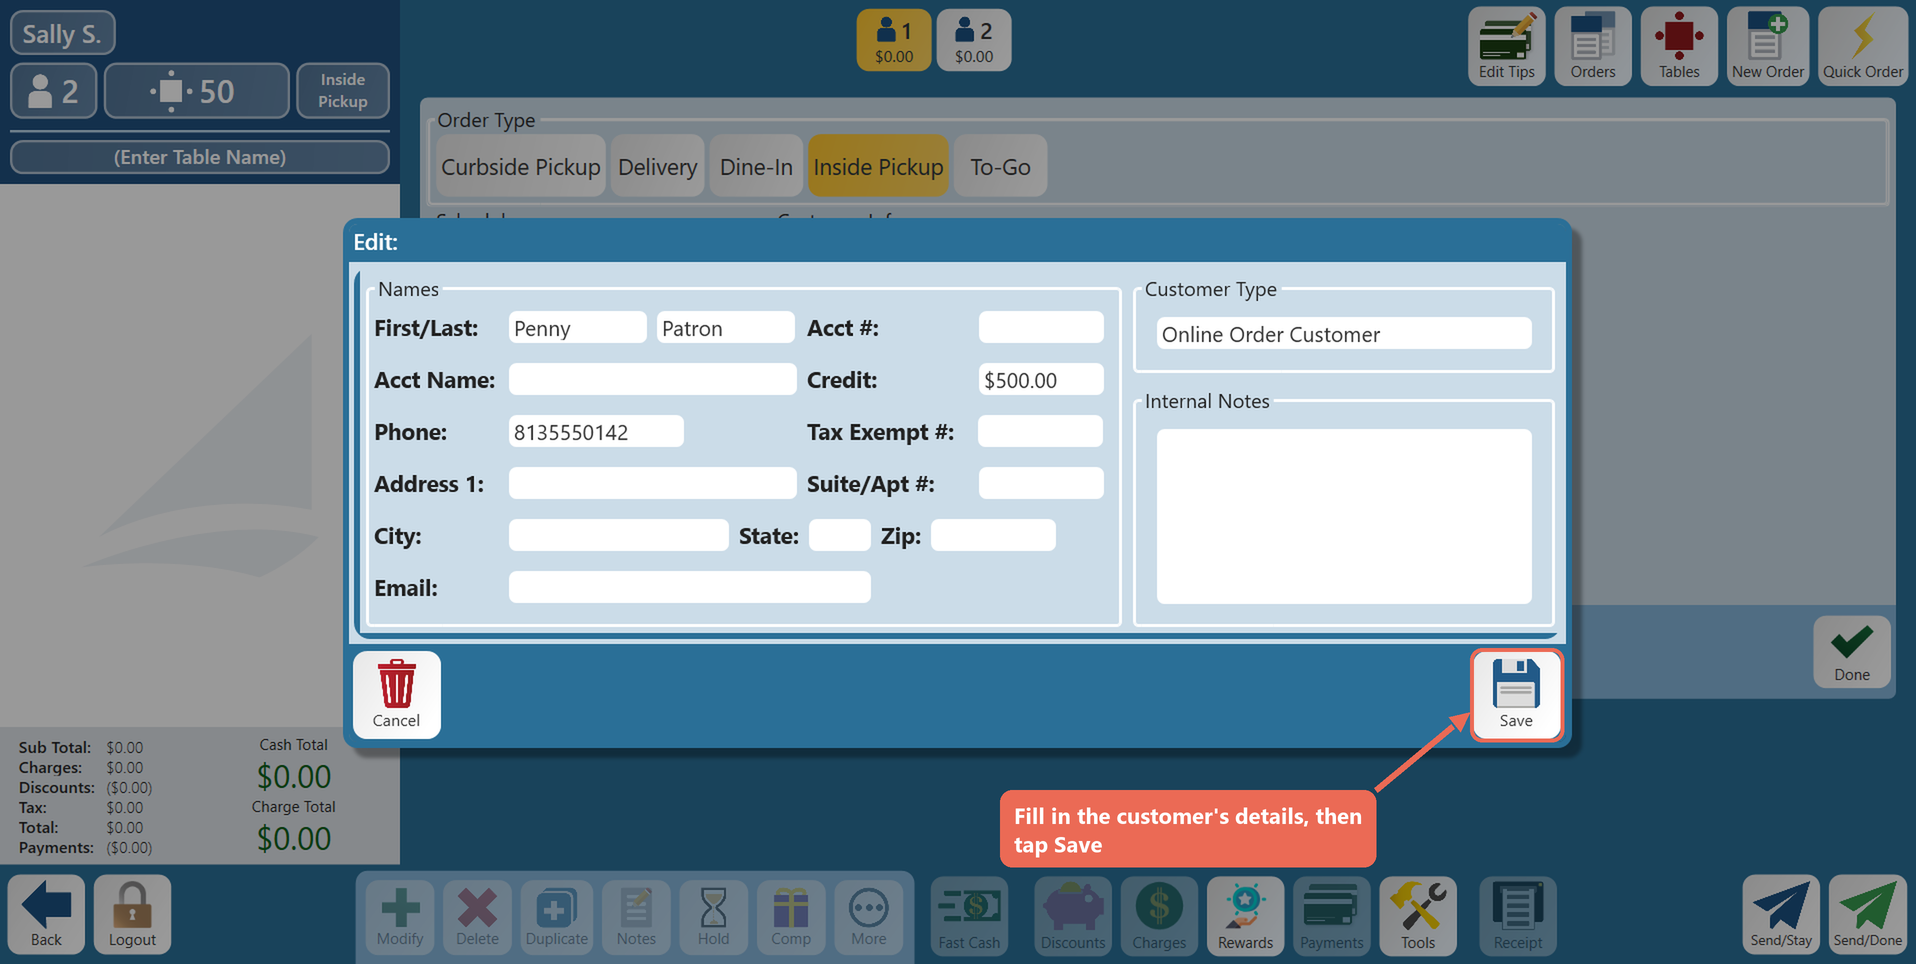Viewport: 1916px width, 964px height.
Task: Open the Orders list icon
Action: click(1592, 46)
